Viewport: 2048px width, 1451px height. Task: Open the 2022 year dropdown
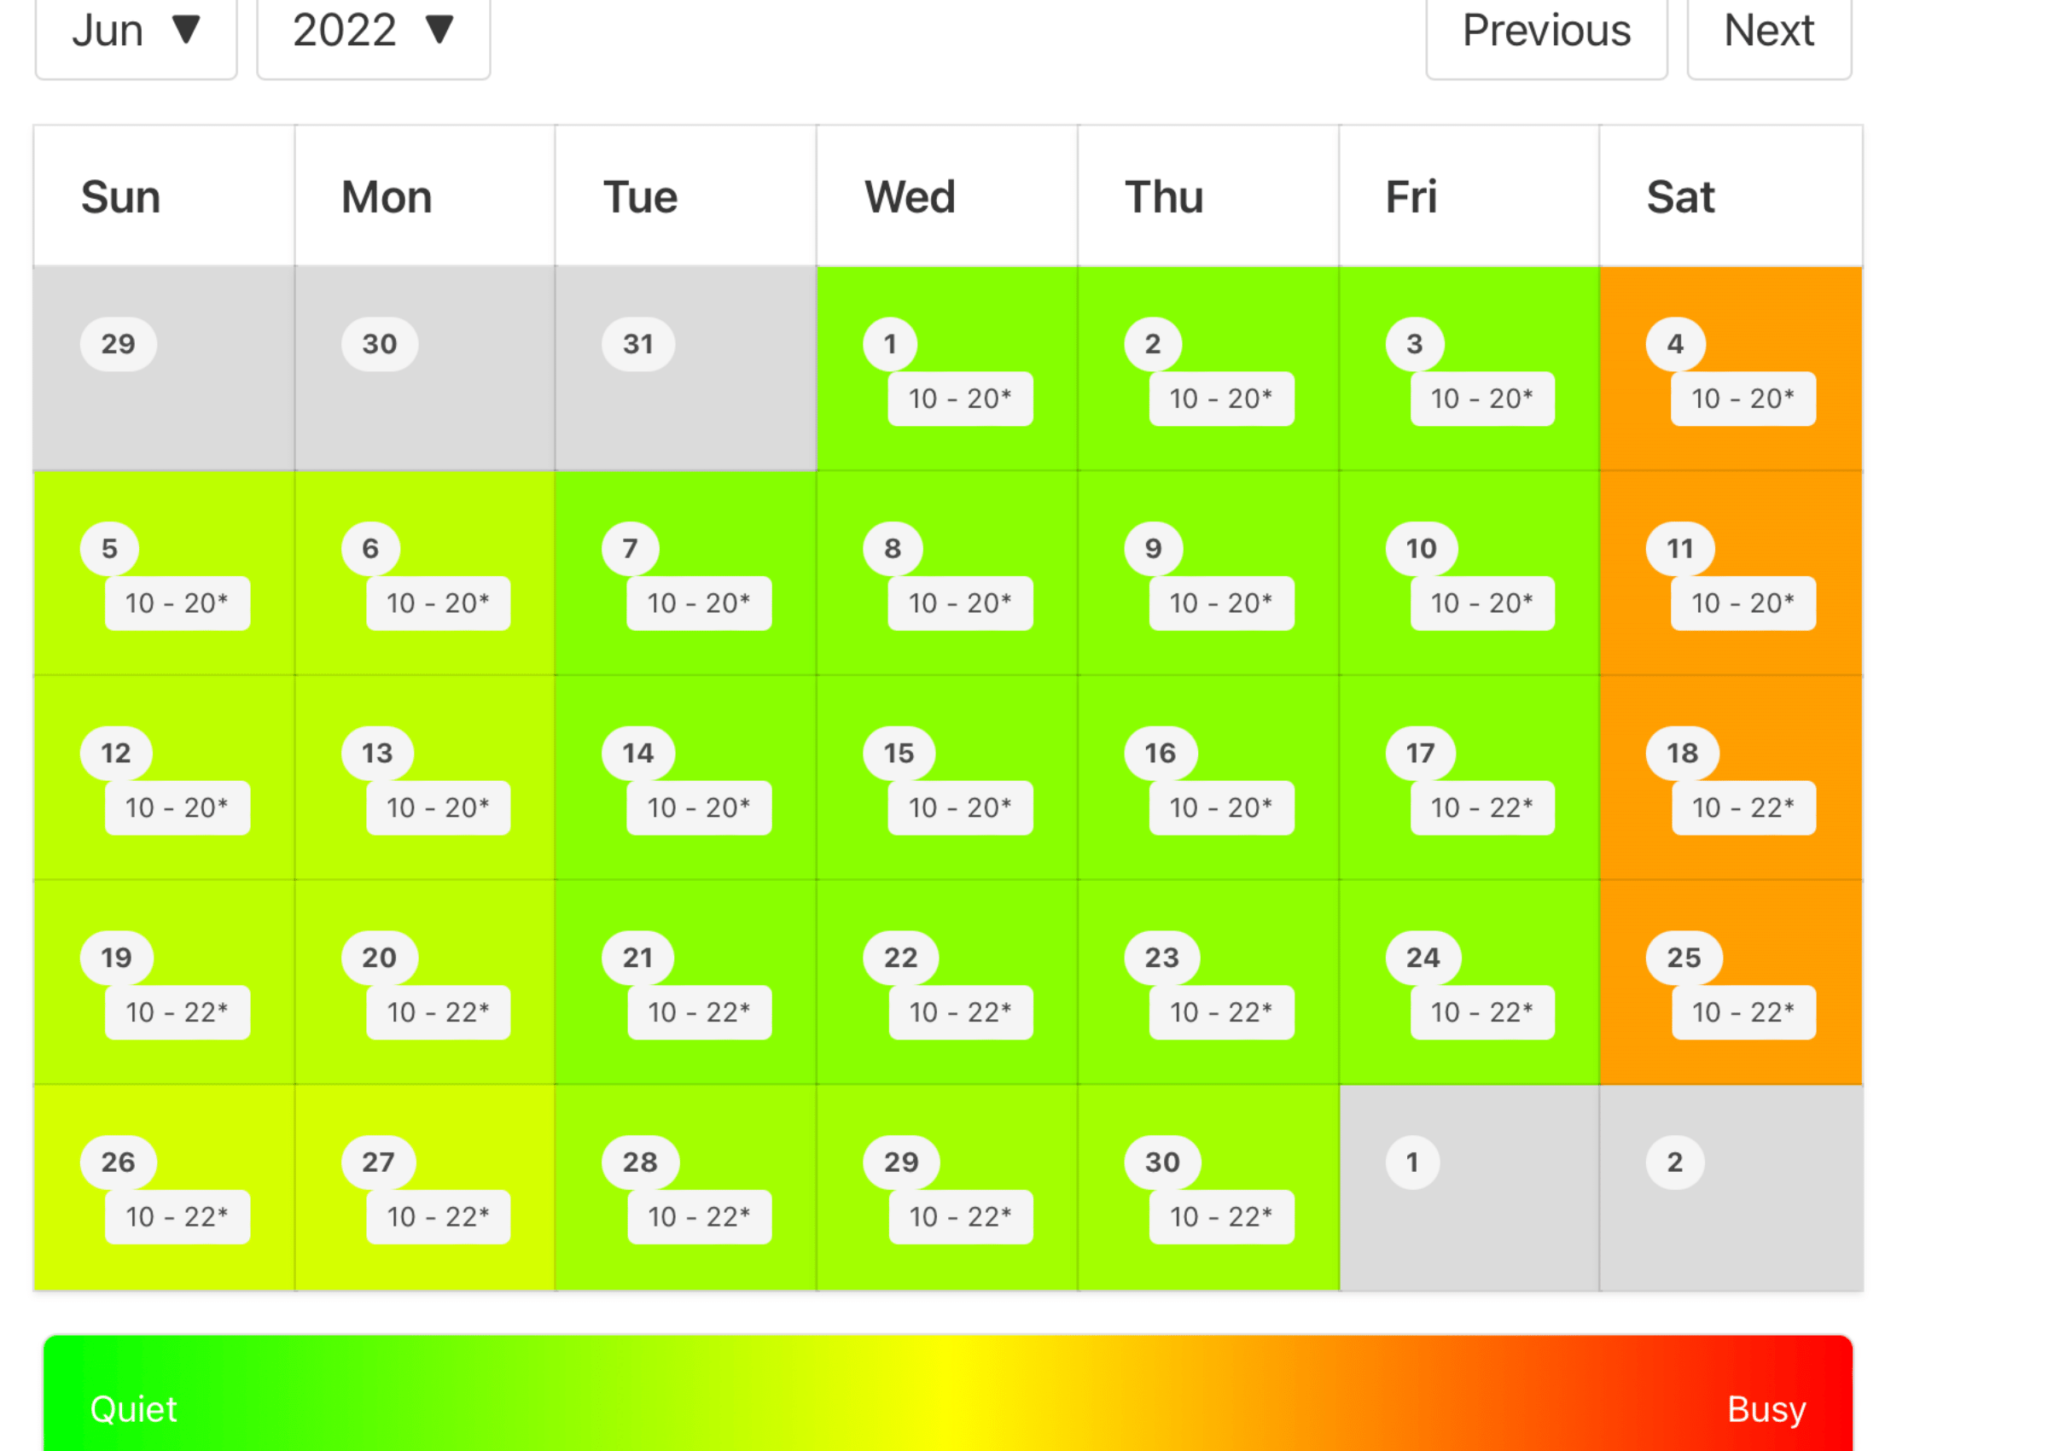(373, 32)
